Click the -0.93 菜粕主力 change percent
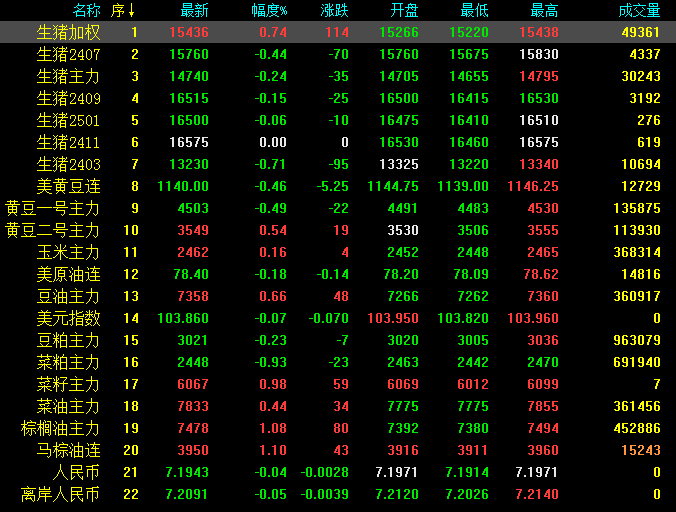The height and width of the screenshot is (512, 676). tap(271, 362)
